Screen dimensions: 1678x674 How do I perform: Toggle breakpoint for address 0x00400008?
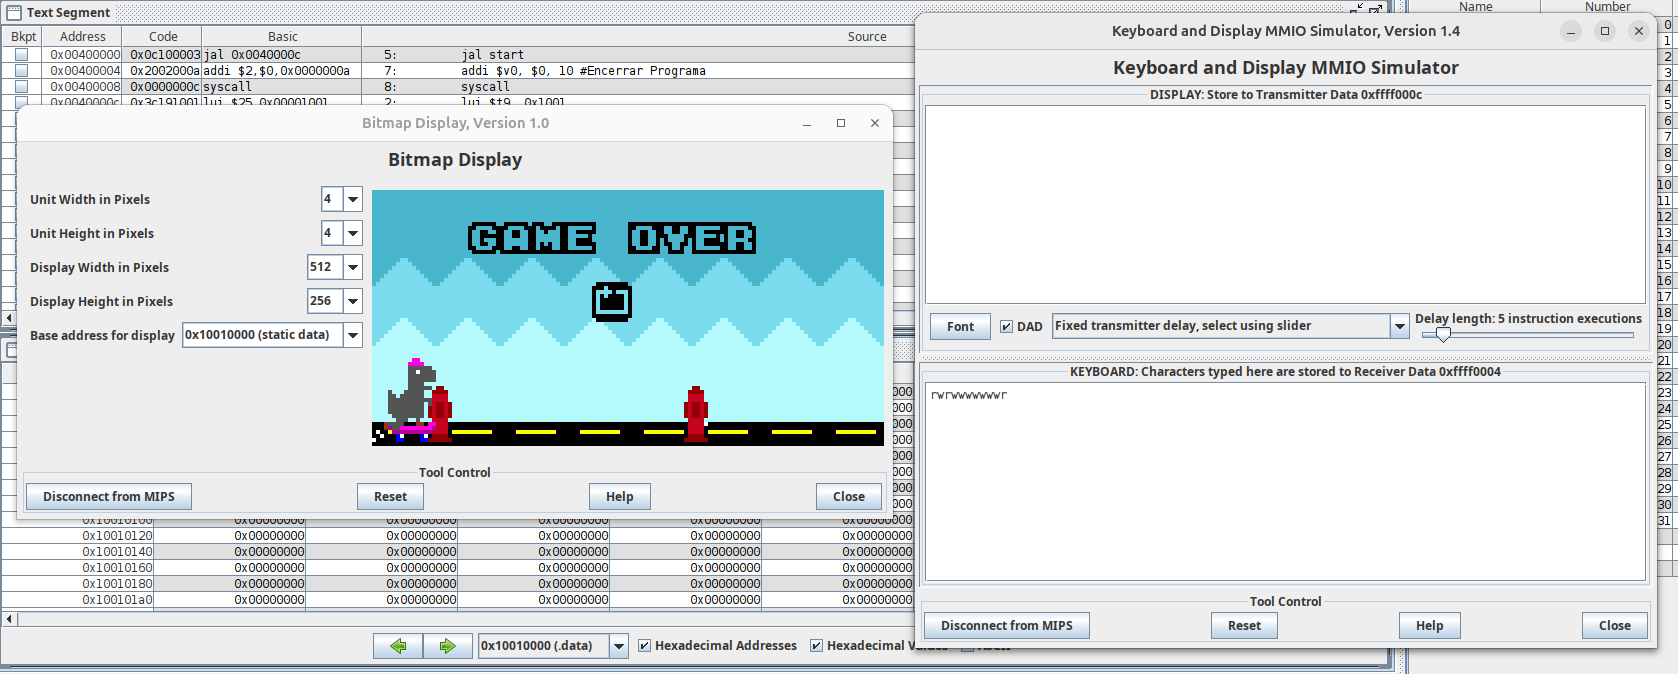[21, 87]
